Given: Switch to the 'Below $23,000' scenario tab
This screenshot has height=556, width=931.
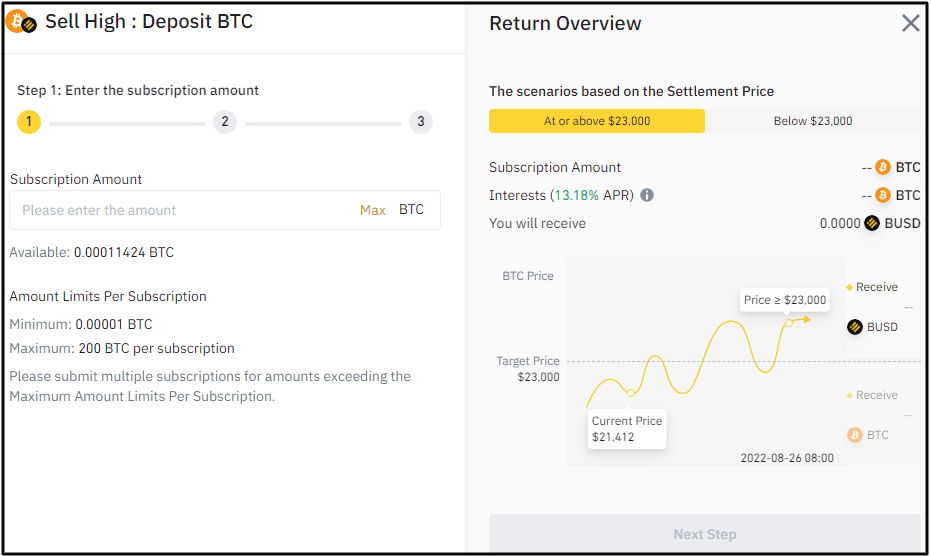Looking at the screenshot, I should (813, 121).
